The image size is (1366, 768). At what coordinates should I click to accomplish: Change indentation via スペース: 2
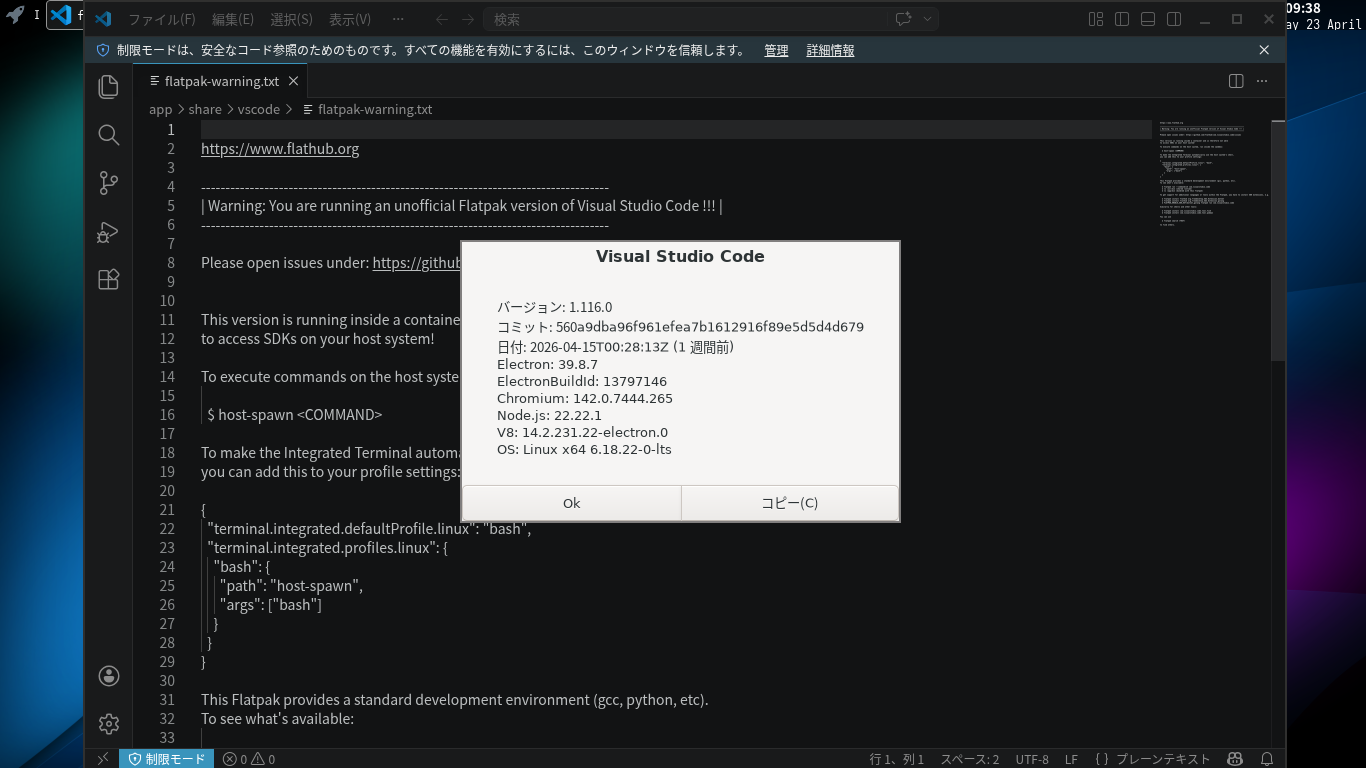pos(970,759)
